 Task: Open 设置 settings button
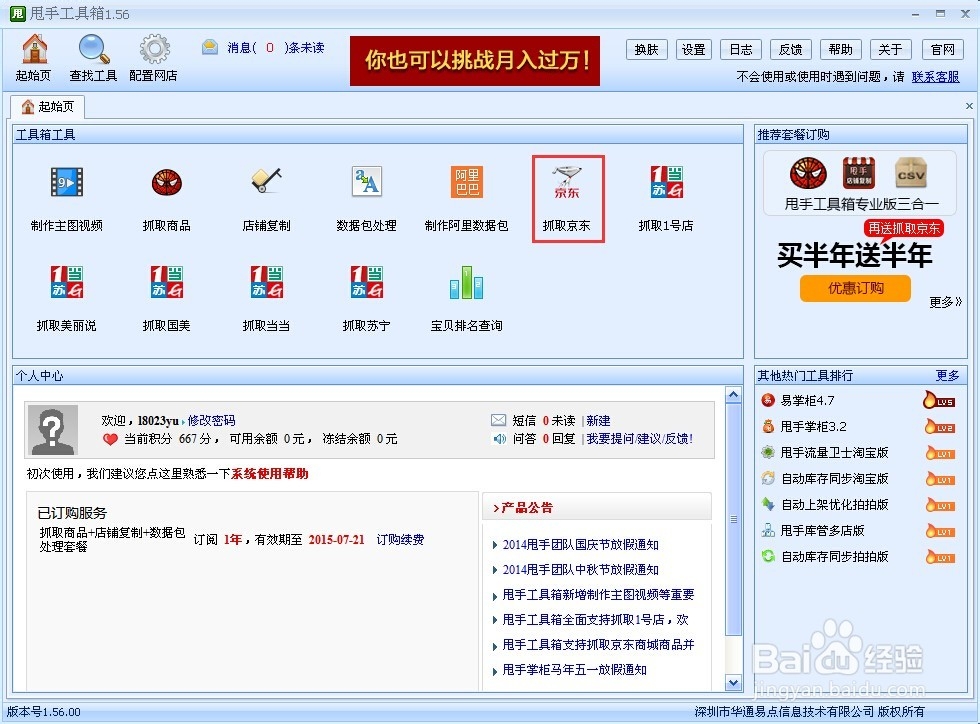coord(694,49)
